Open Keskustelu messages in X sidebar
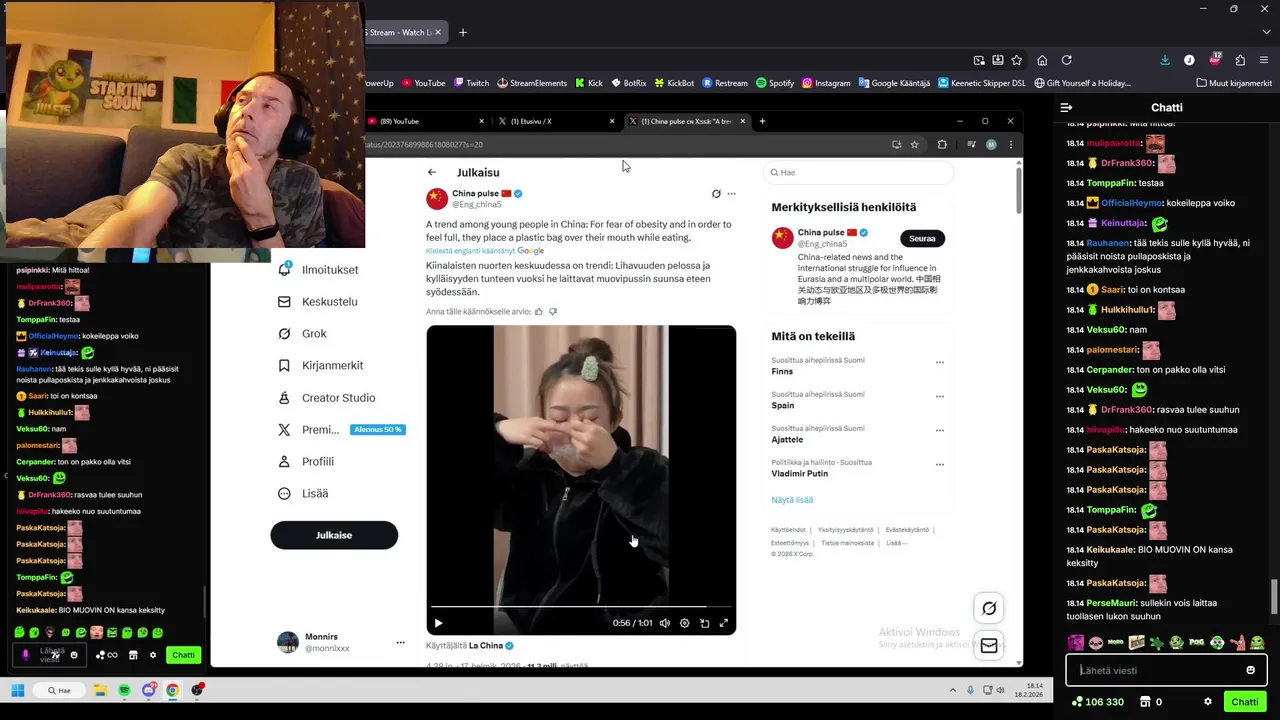1280x720 pixels. pos(317,302)
